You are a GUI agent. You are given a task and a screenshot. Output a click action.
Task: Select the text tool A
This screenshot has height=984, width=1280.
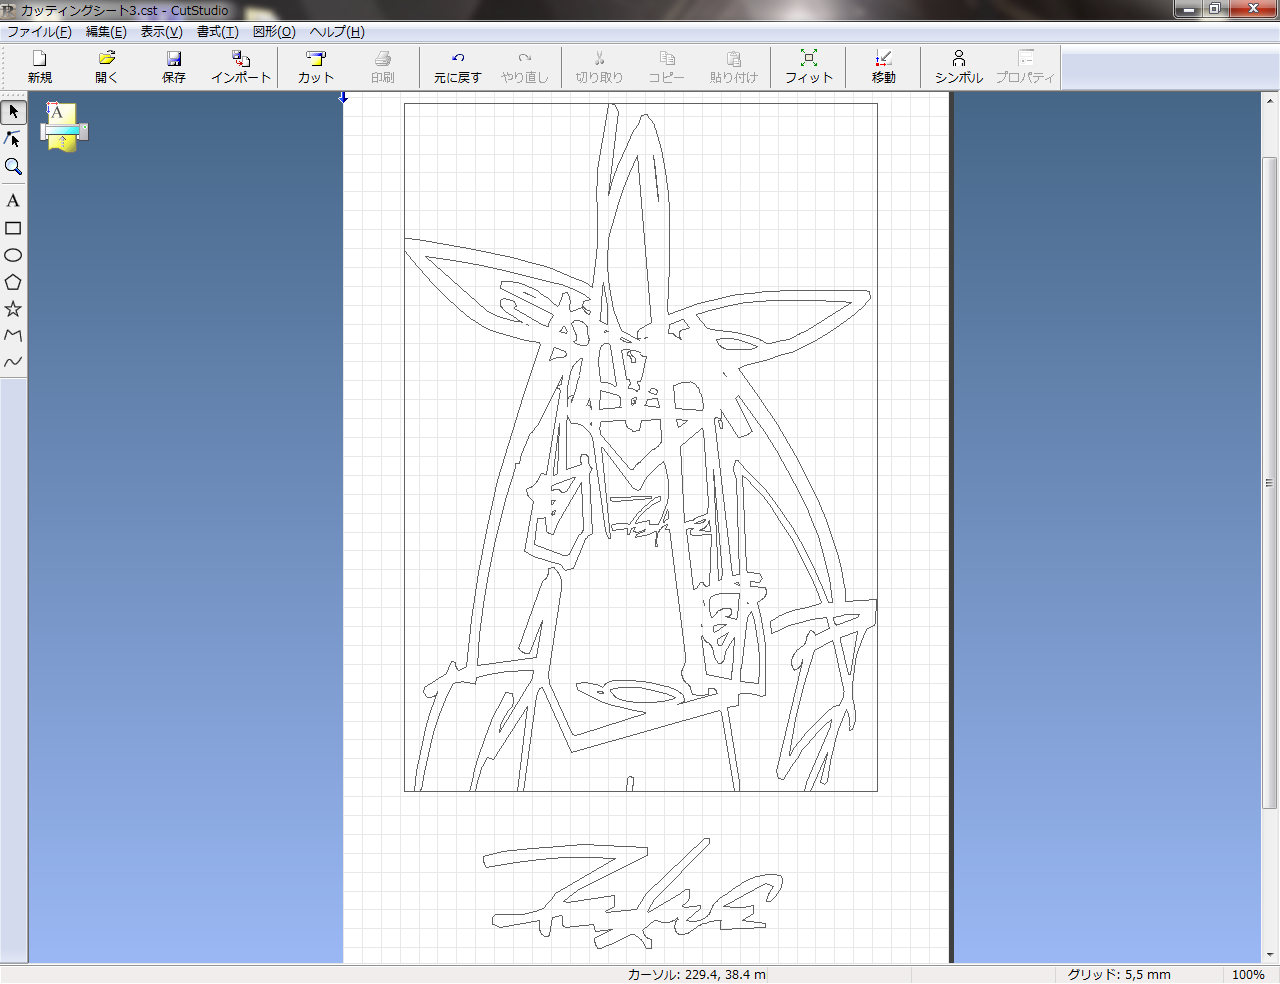pos(13,201)
